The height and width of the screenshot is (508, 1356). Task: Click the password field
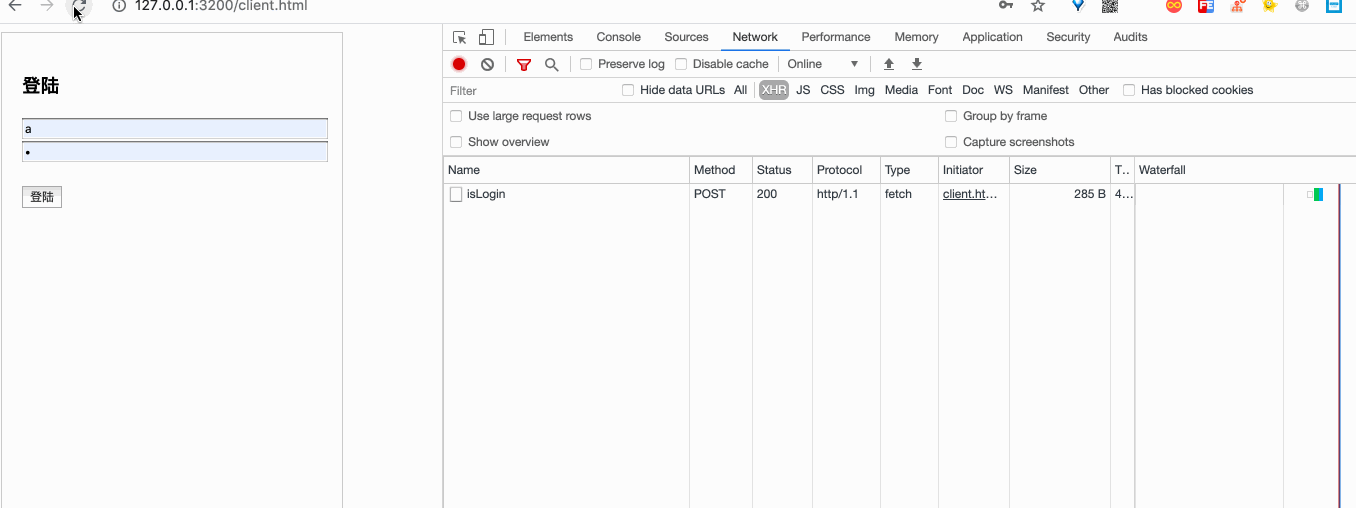point(175,152)
